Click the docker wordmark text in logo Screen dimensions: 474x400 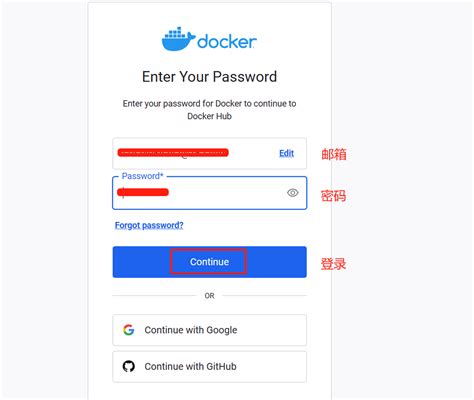(x=227, y=42)
